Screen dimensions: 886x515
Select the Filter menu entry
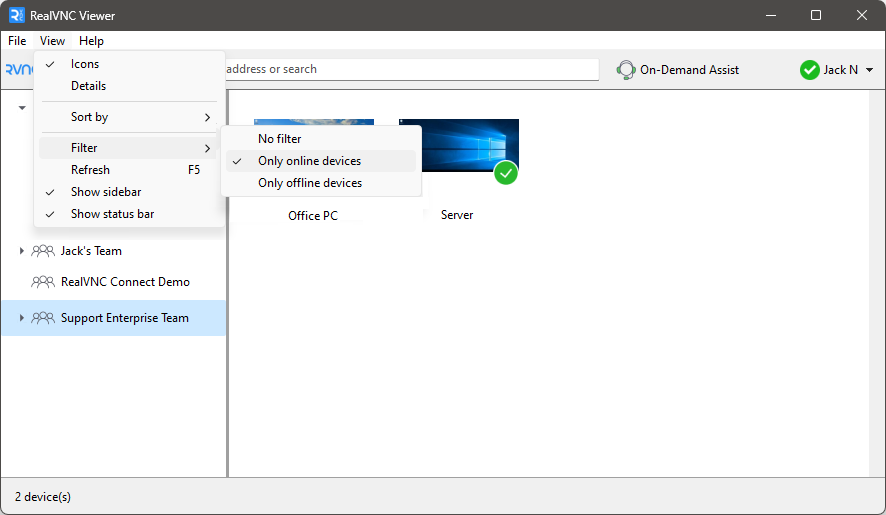pyautogui.click(x=129, y=148)
